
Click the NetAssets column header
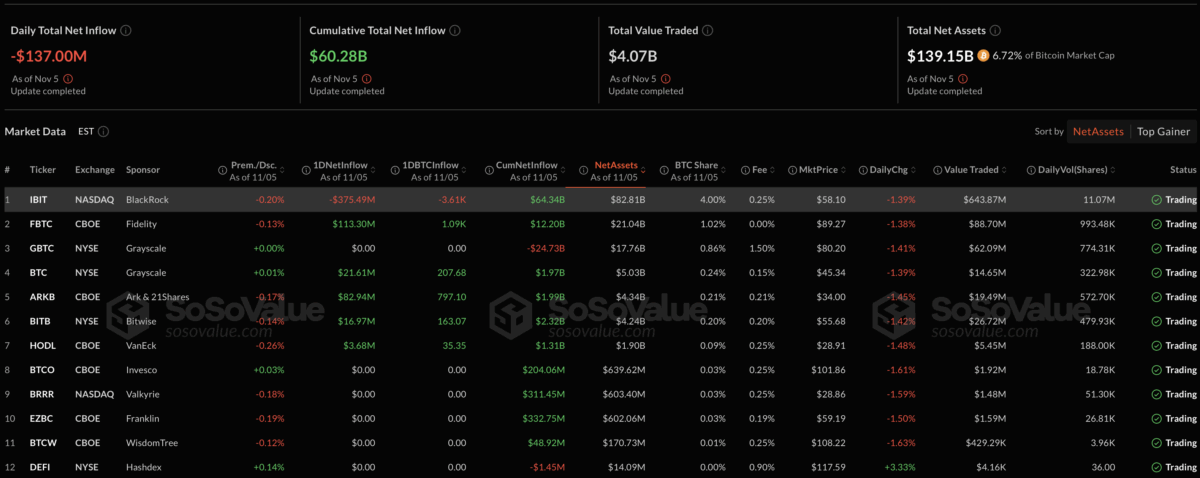coord(616,164)
